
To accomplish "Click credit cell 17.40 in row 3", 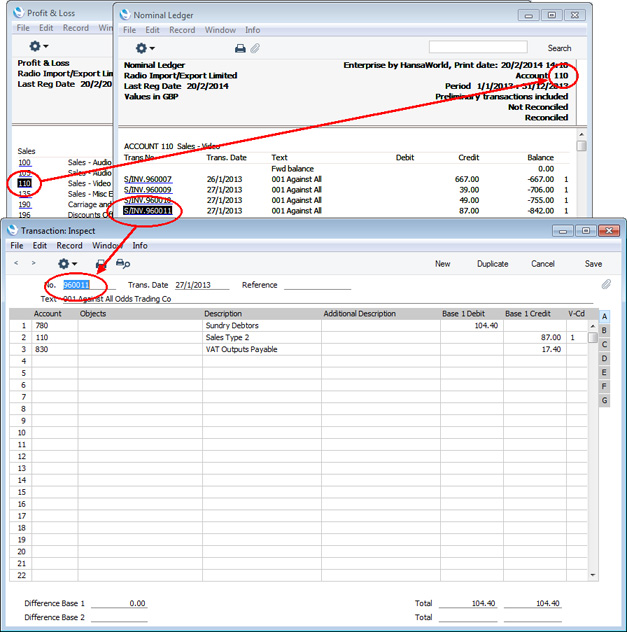I will (535, 349).
